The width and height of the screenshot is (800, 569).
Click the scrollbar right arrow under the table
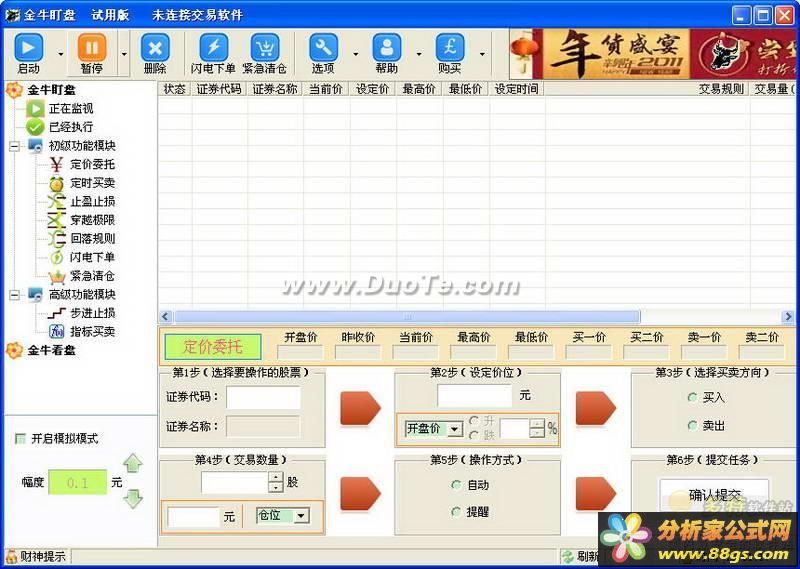tap(788, 317)
